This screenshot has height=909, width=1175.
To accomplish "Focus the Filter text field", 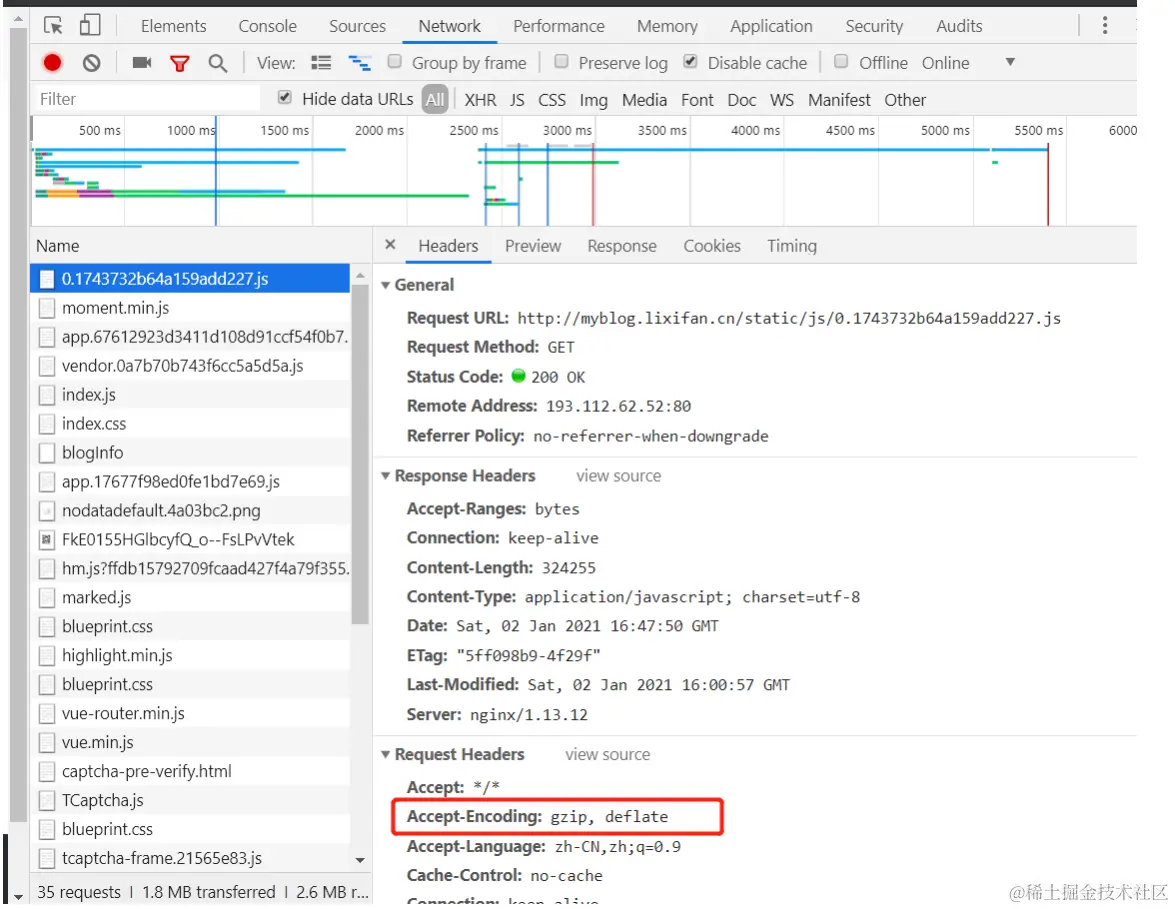I will [x=147, y=99].
